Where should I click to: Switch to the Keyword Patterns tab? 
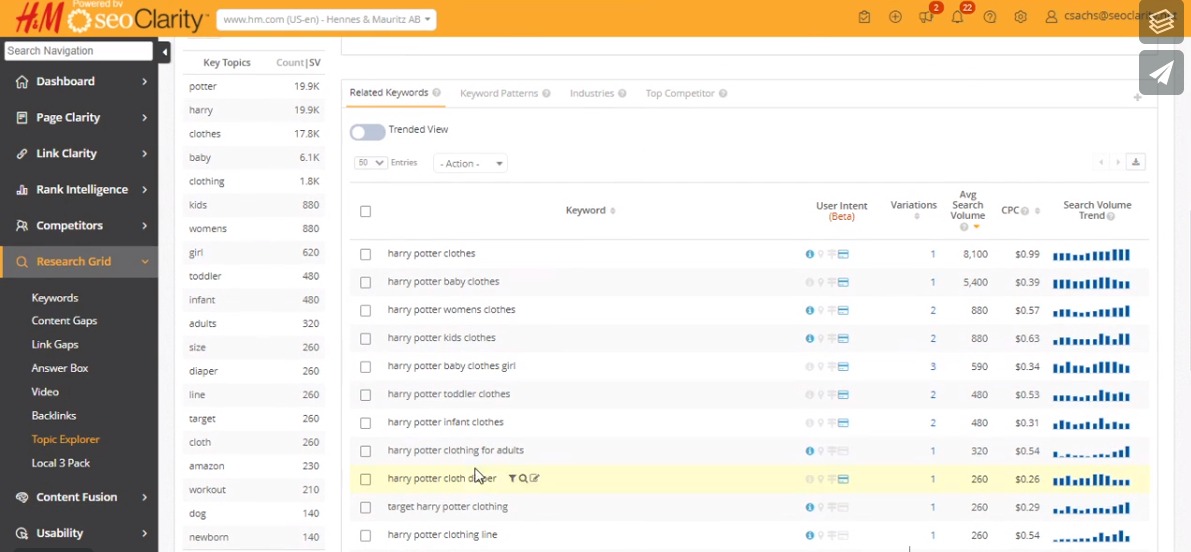click(x=499, y=93)
